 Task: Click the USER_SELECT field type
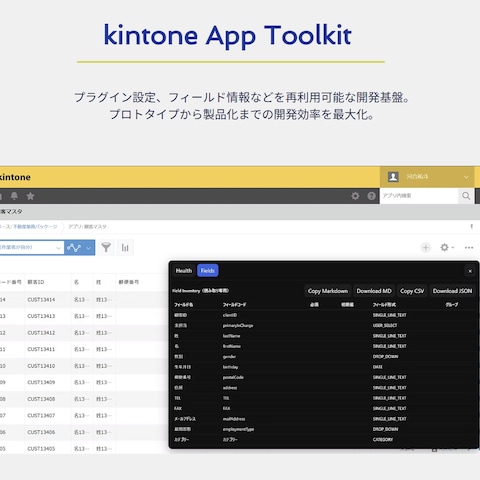(385, 326)
